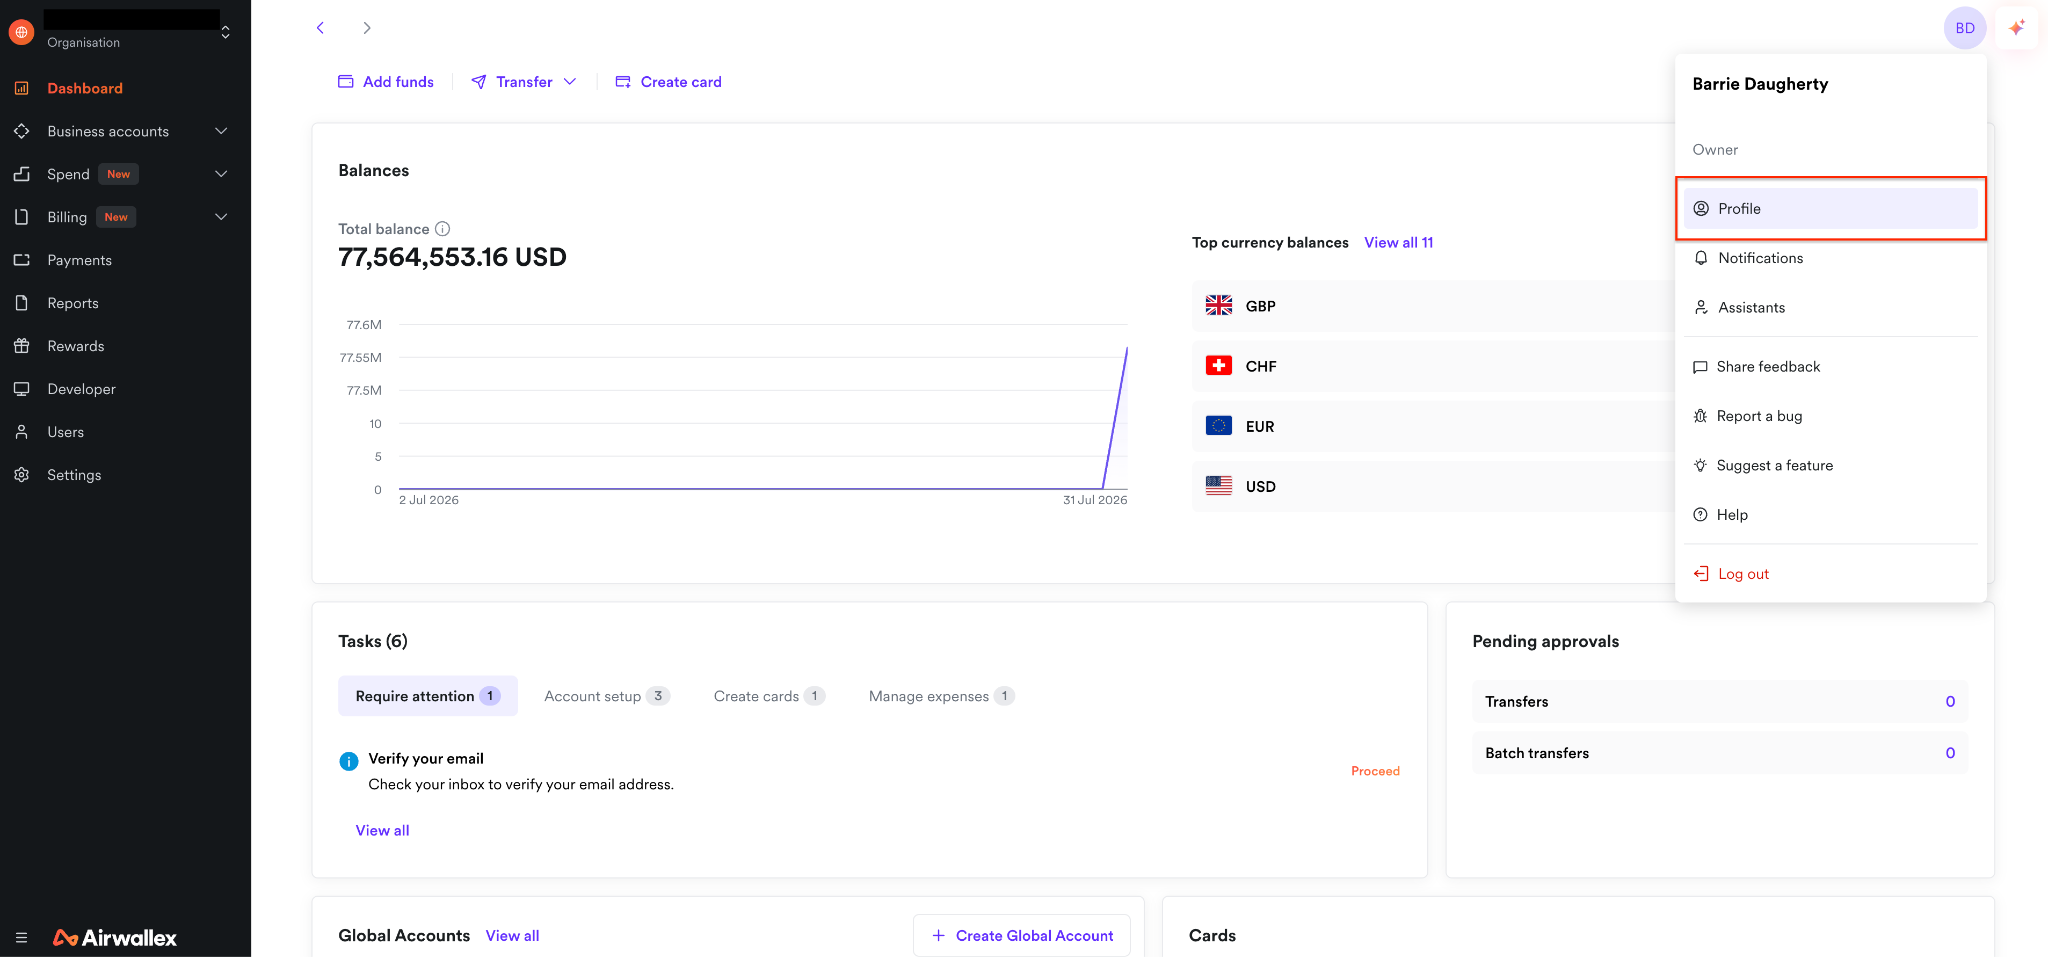
Task: Click the USD flag icon
Action: [1218, 486]
